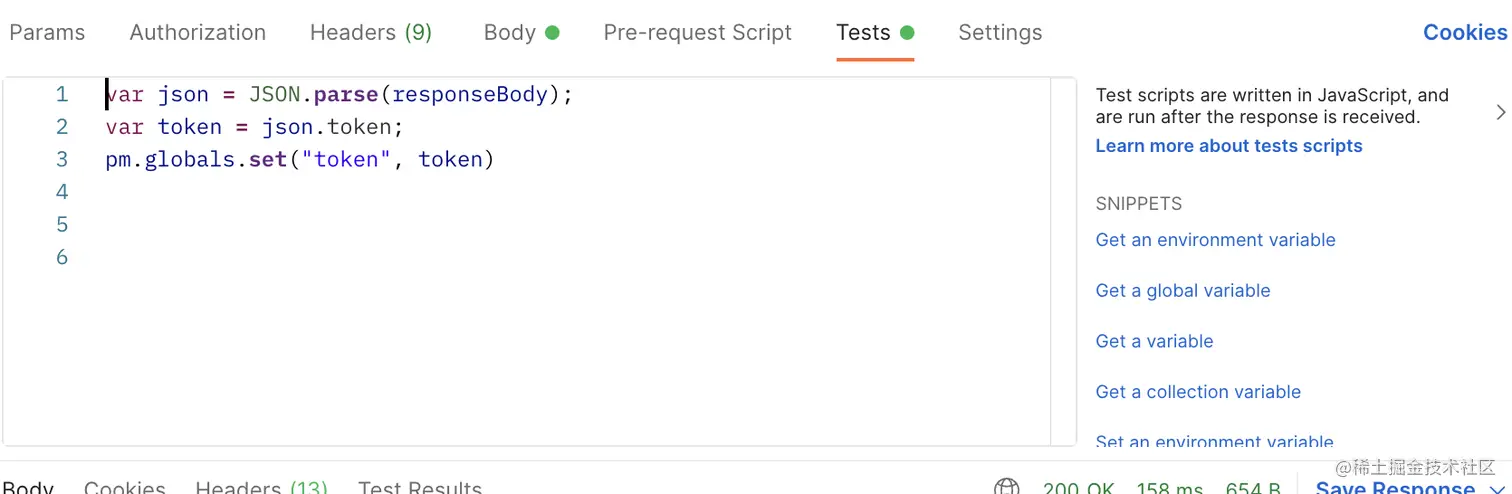1512x494 pixels.
Task: Click the globe network icon in response bar
Action: pos(1006,488)
